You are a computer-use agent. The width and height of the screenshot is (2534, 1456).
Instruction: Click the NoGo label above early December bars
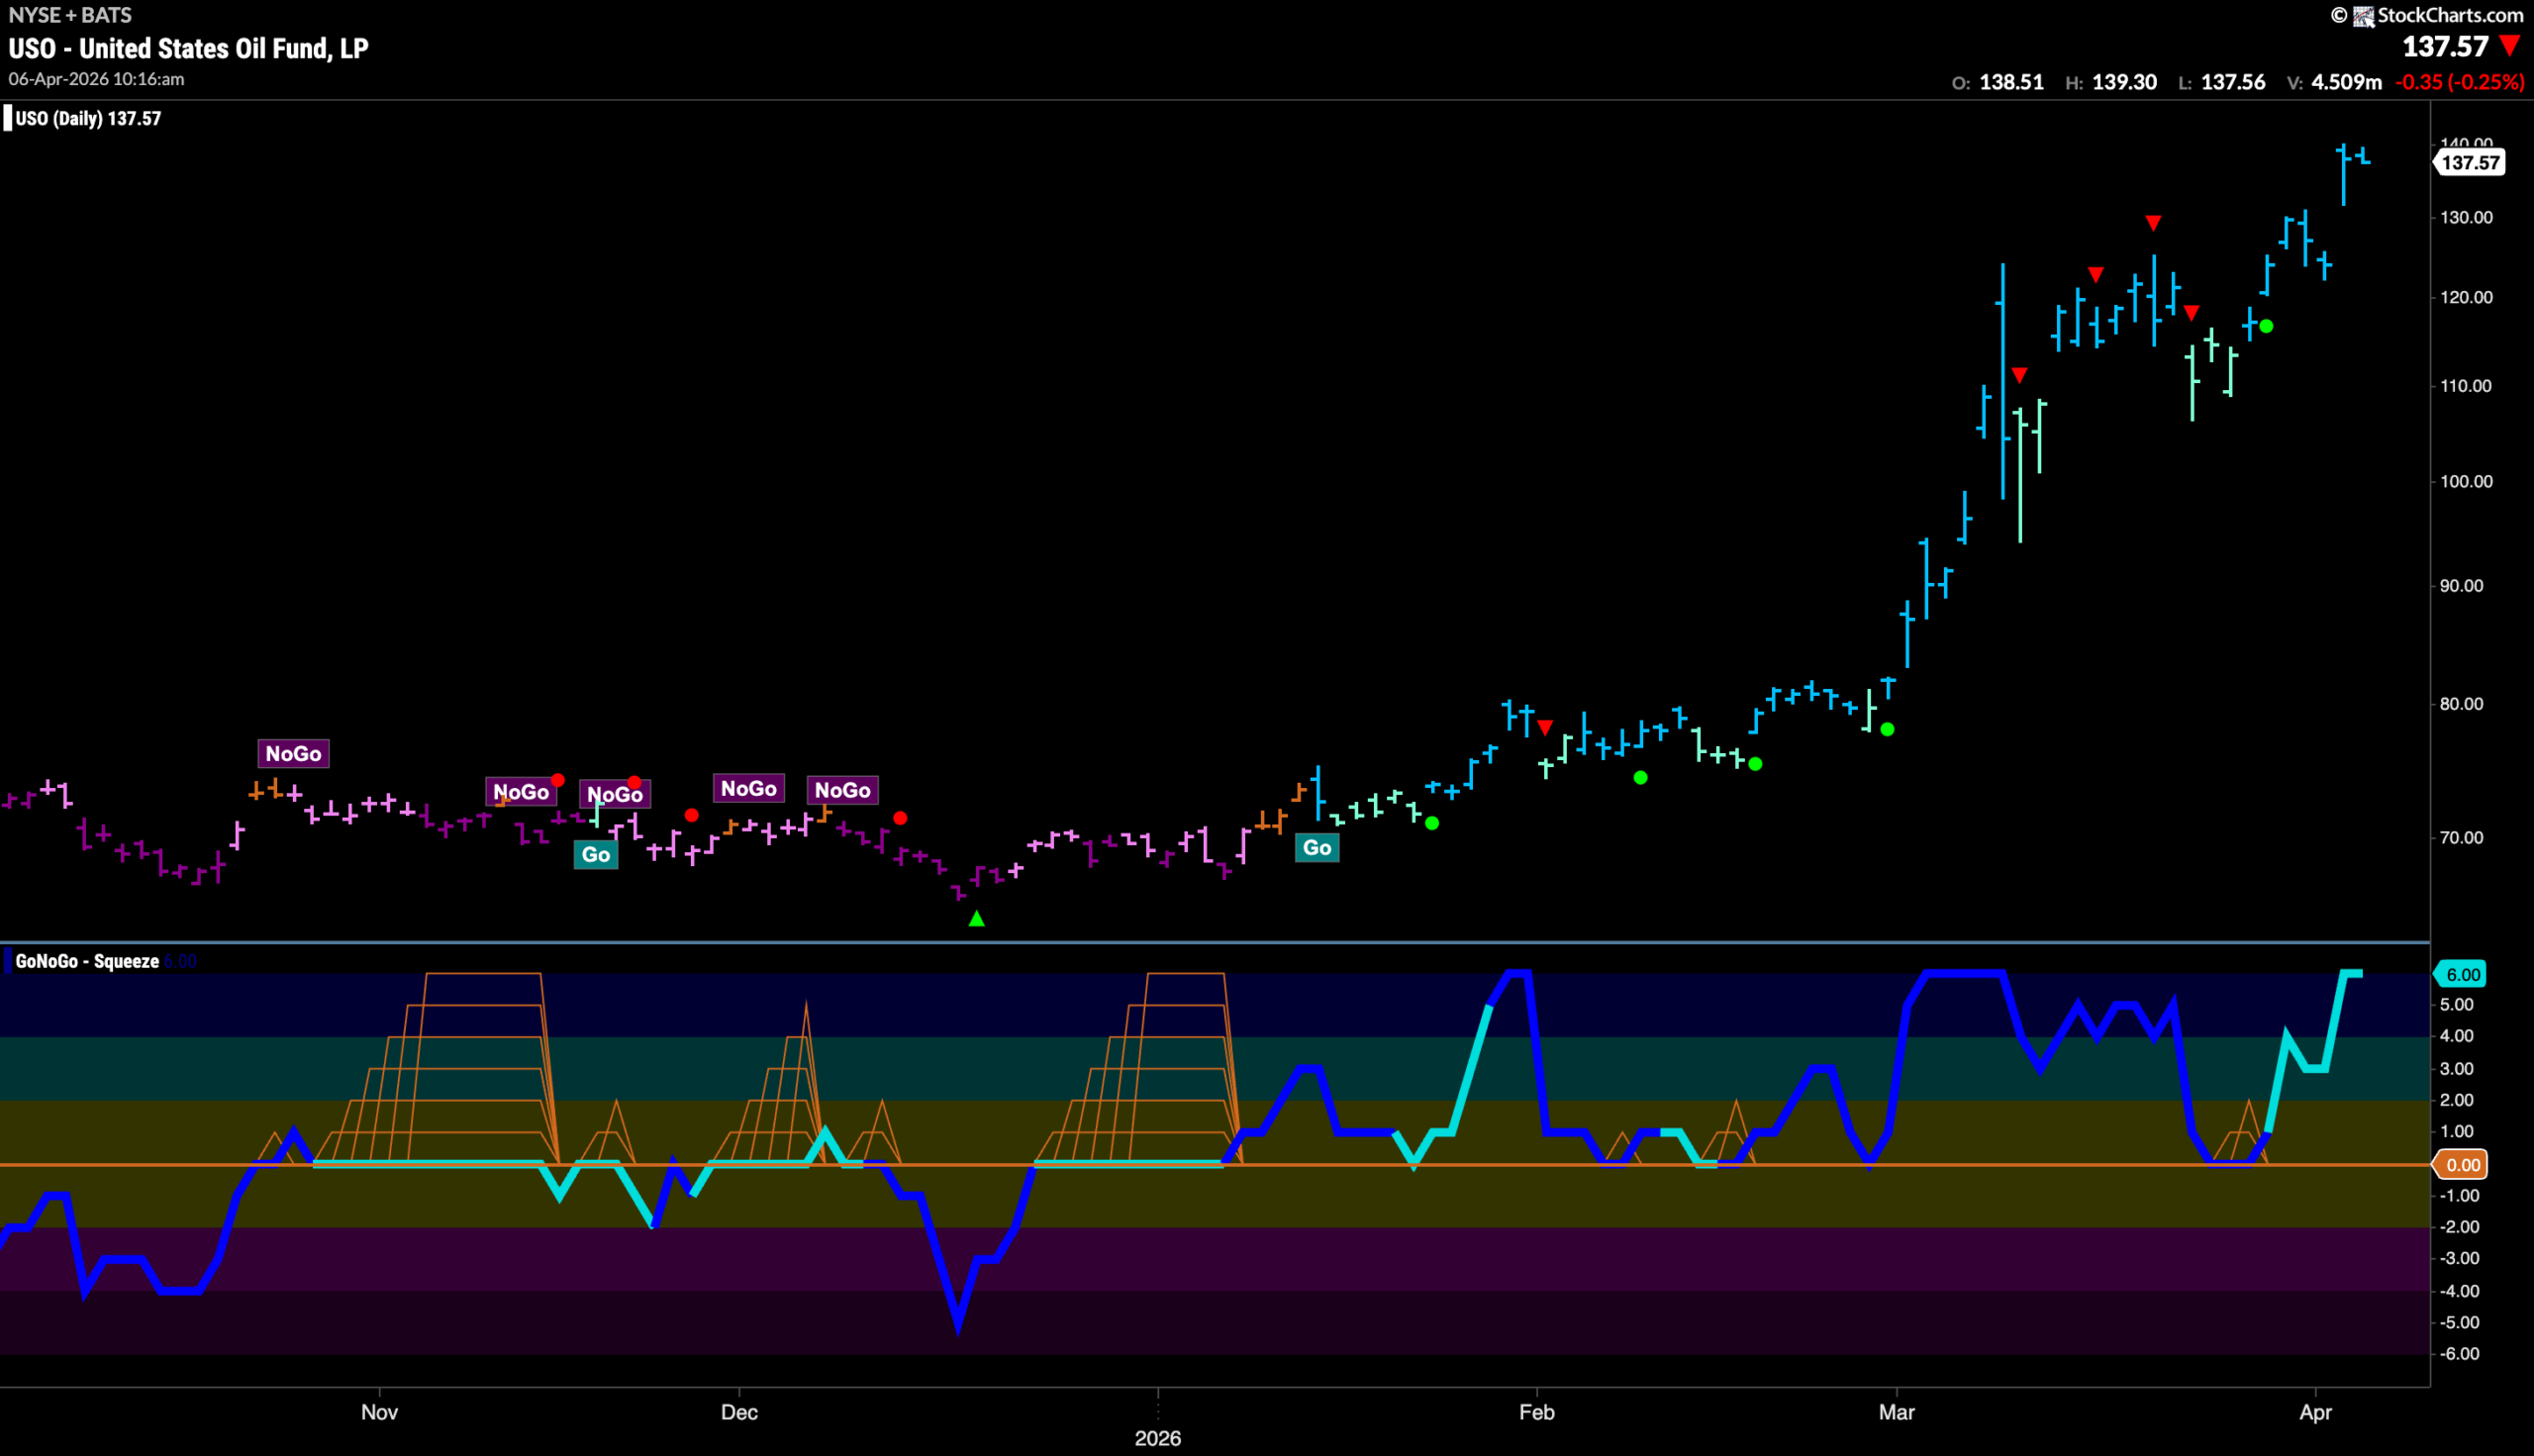749,788
